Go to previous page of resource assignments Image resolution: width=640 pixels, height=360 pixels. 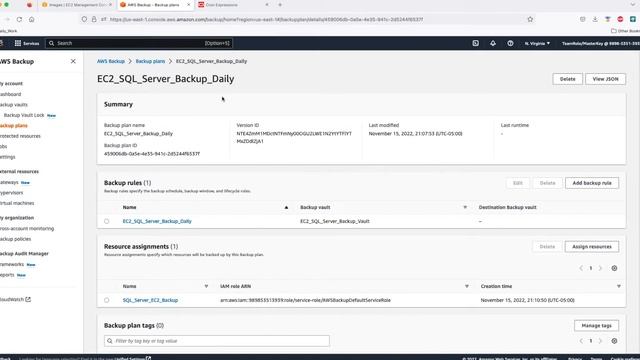[x=581, y=268]
